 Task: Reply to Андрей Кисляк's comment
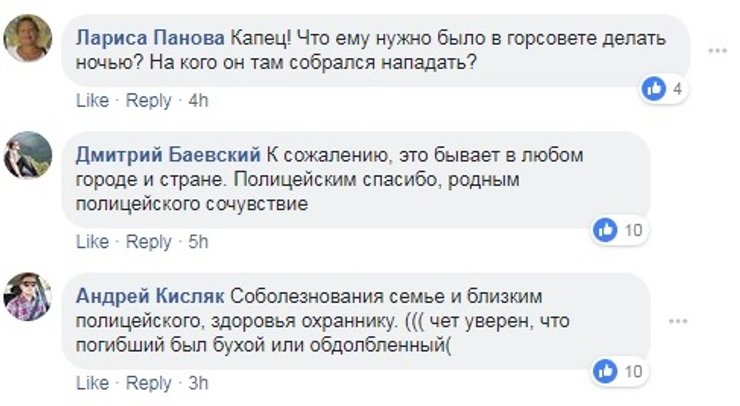[149, 383]
